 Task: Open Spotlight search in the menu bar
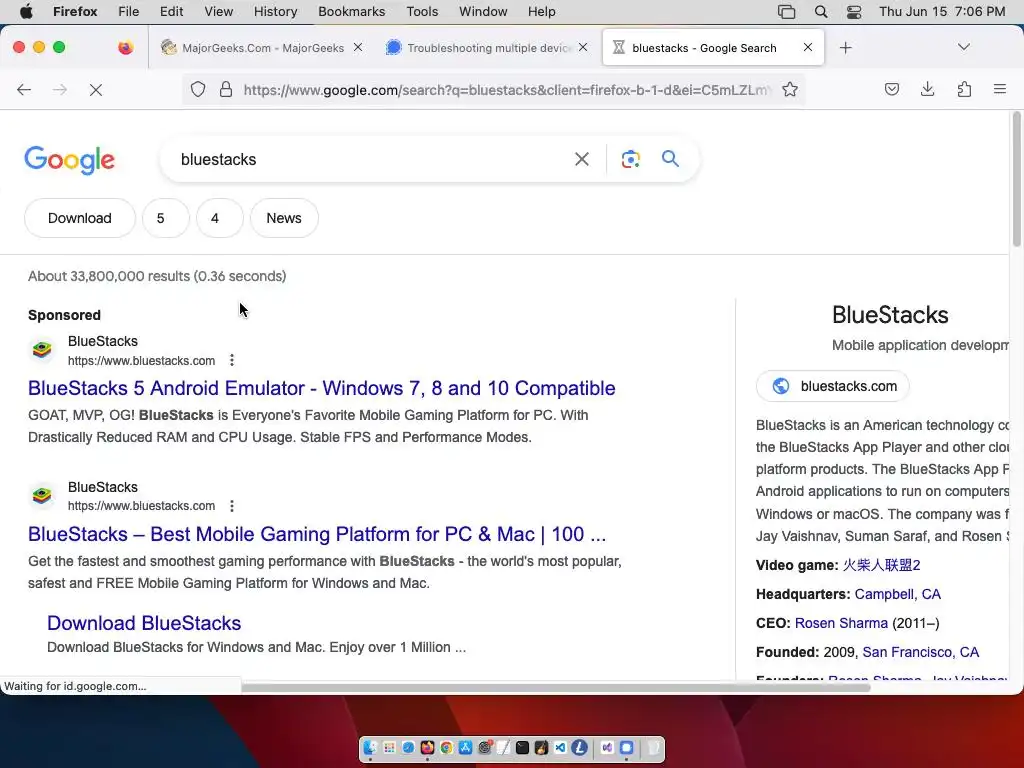[x=821, y=12]
